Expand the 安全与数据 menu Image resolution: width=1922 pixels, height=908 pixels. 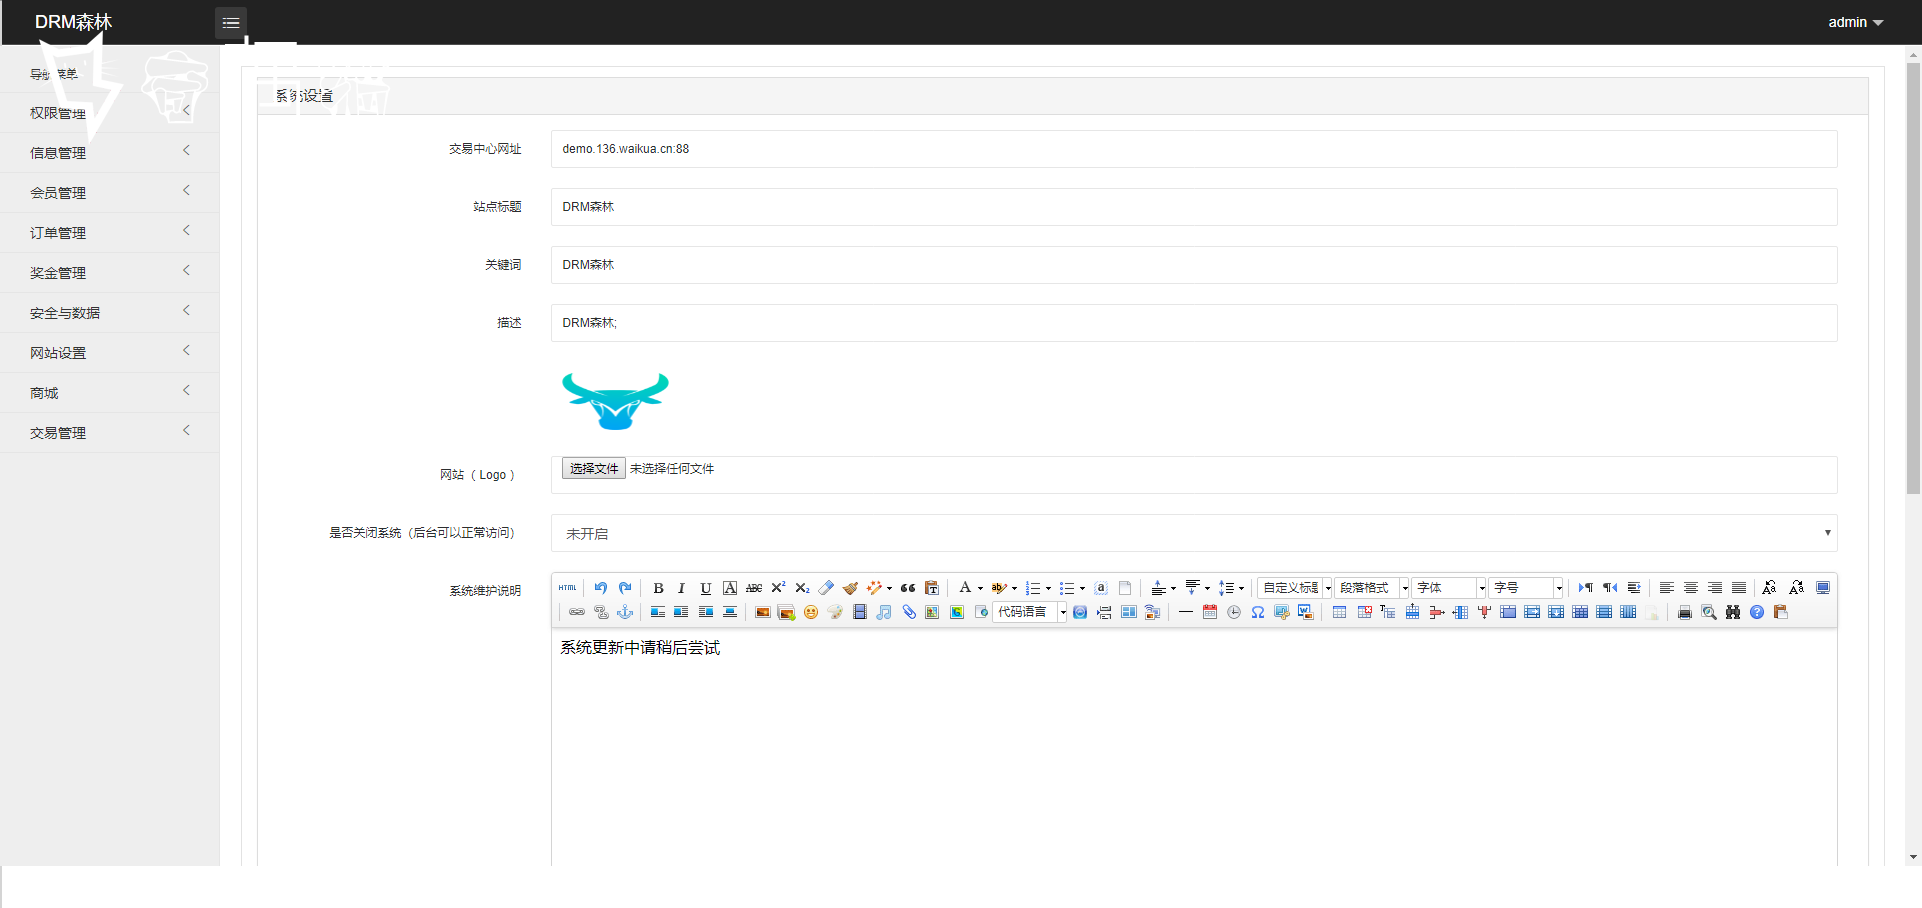109,312
